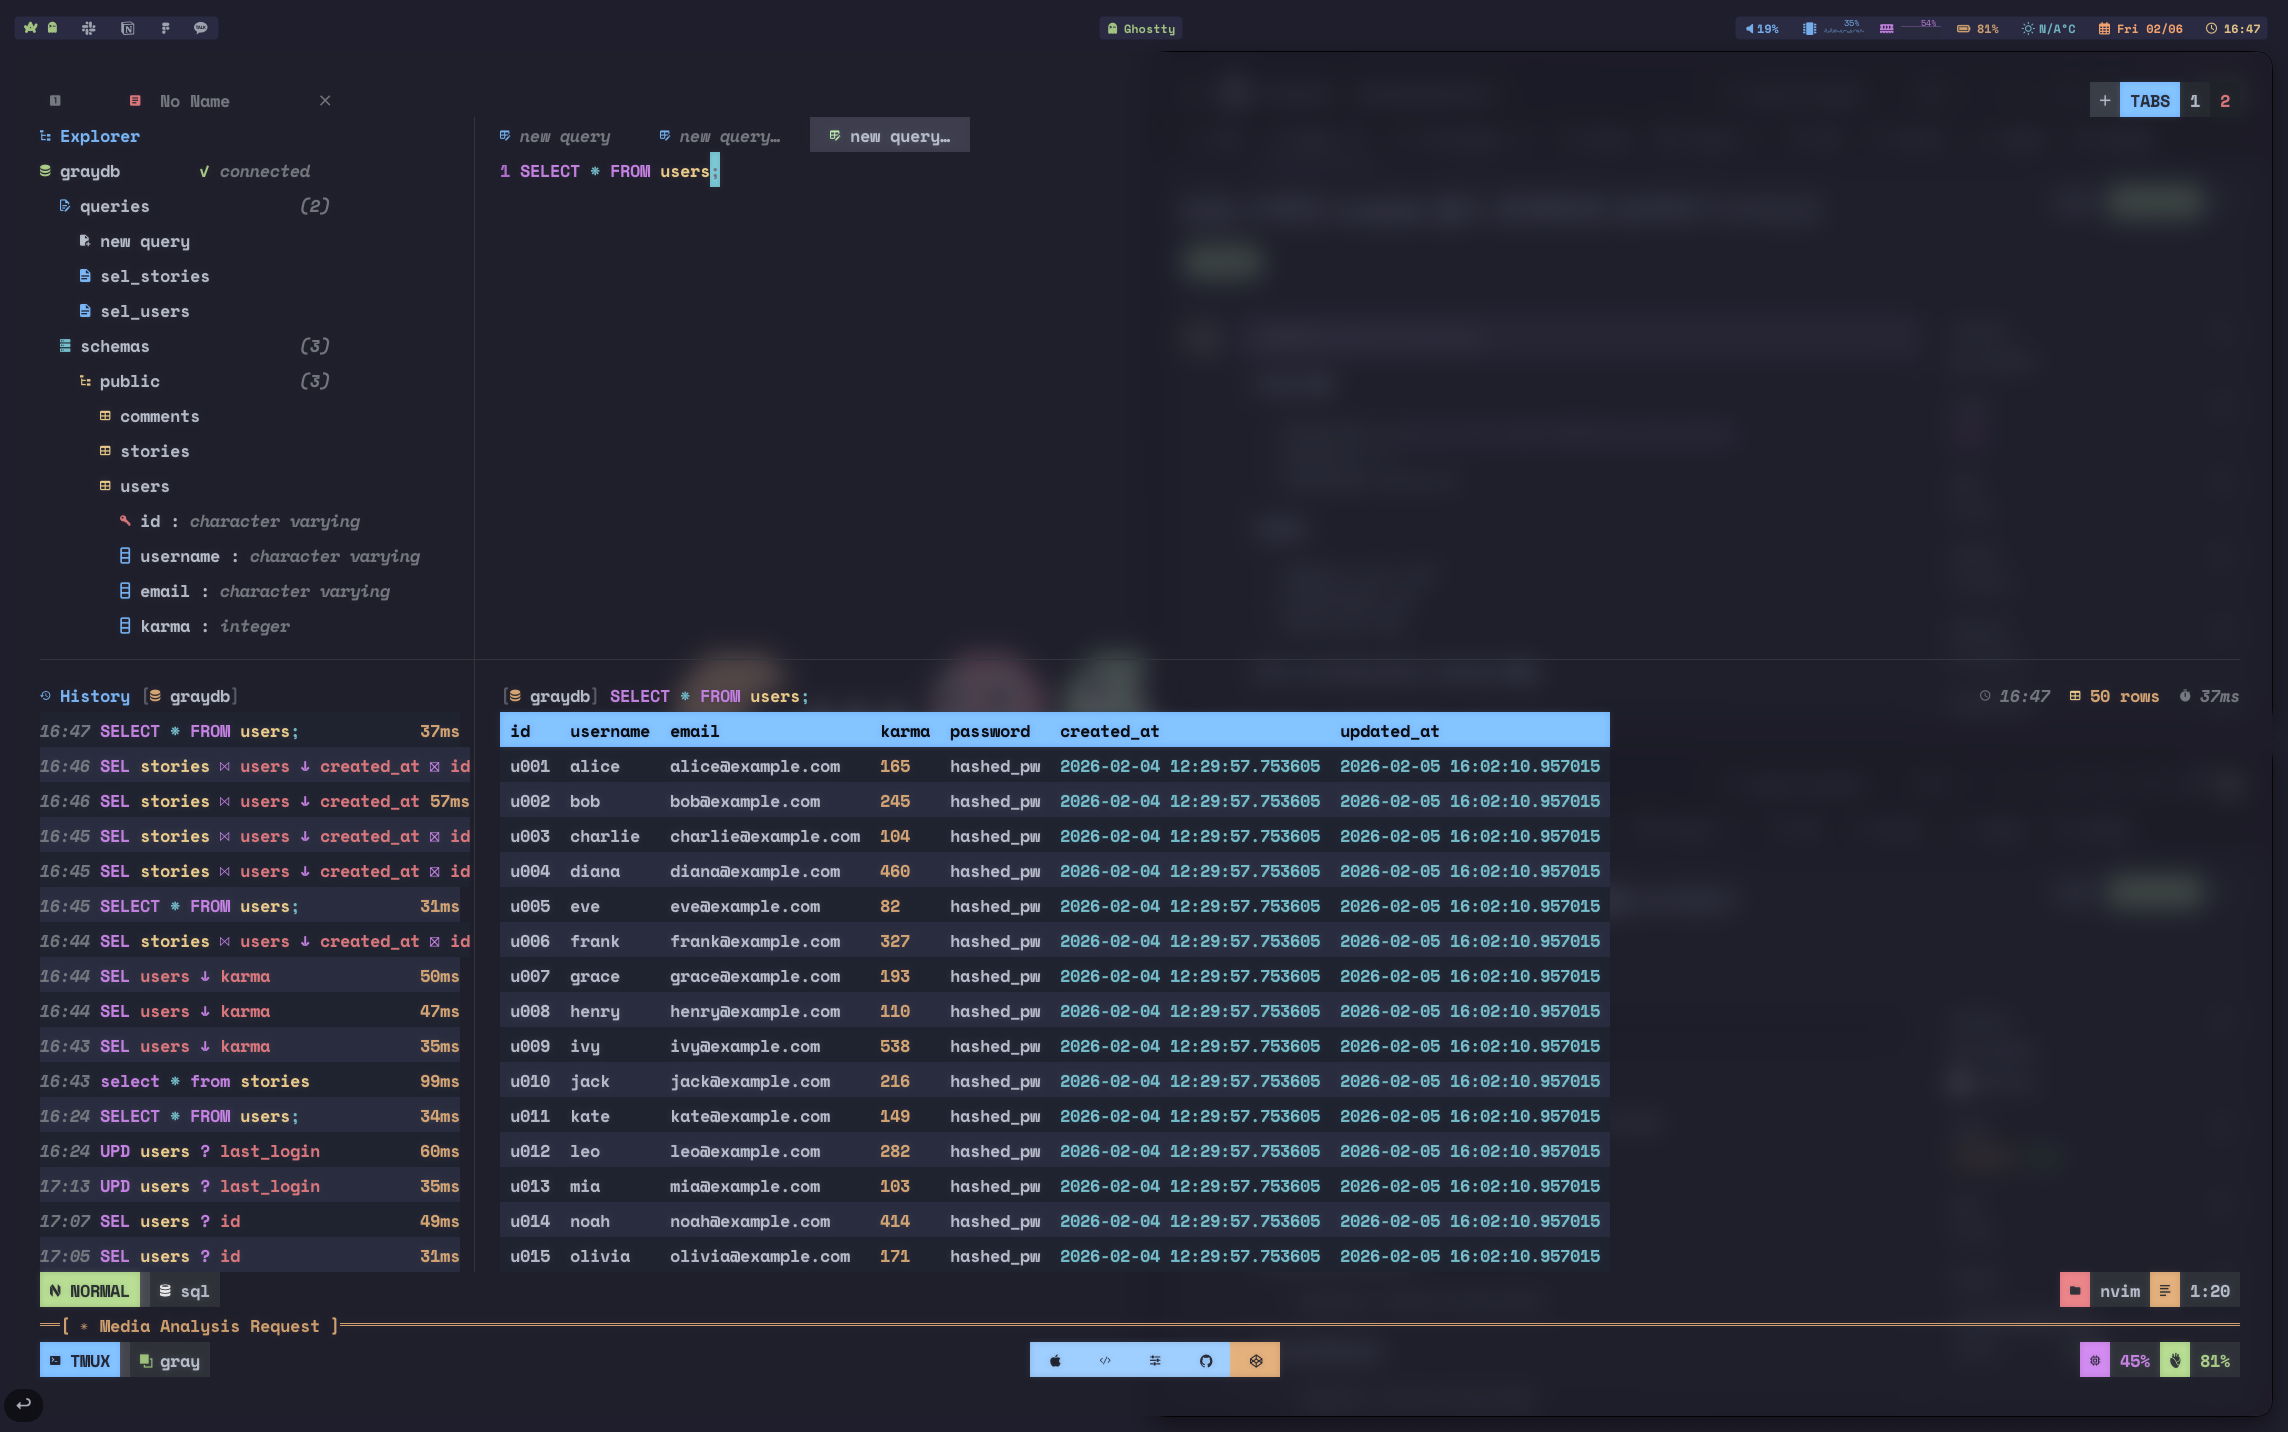Expand the stories table node
Image resolution: width=2288 pixels, height=1432 pixels.
pyautogui.click(x=154, y=451)
